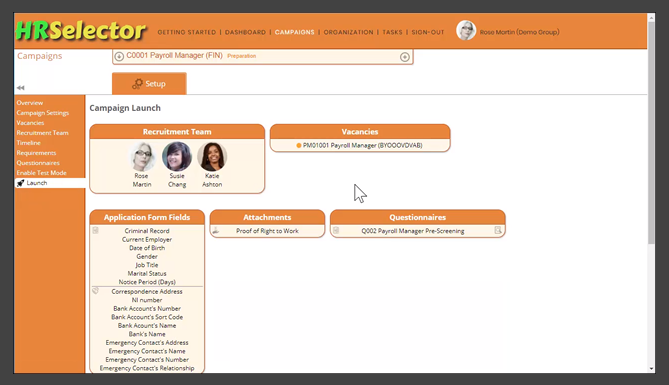Open Requirements in the sidebar
Image resolution: width=669 pixels, height=385 pixels.
coord(36,153)
